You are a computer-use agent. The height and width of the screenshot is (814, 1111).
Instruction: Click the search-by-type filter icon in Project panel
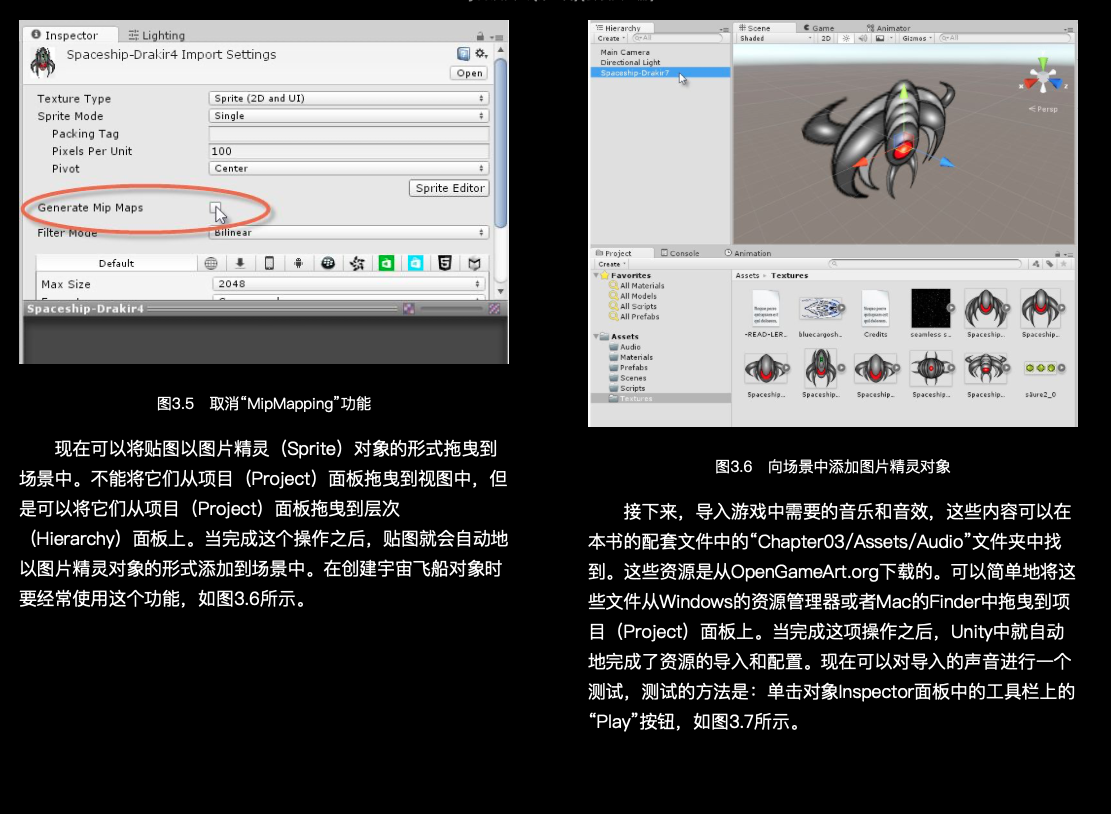click(x=1036, y=264)
